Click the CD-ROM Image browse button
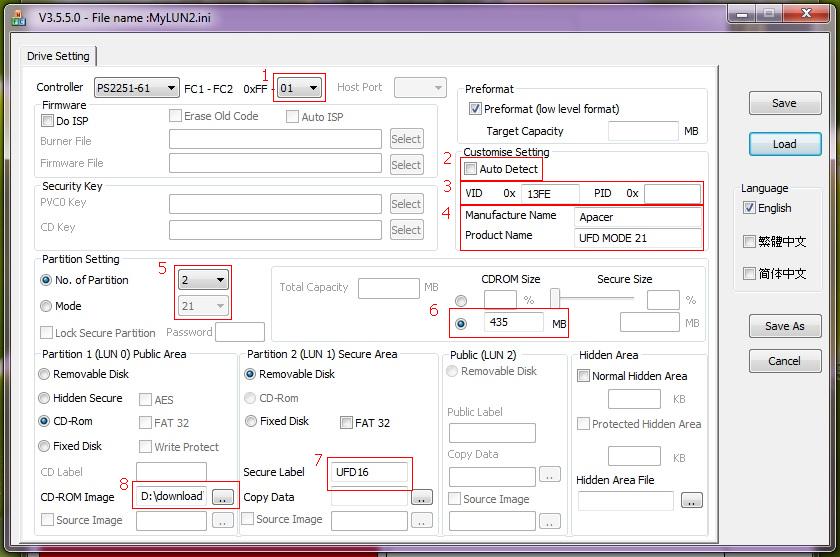Viewport: 840px width, 557px height. pyautogui.click(x=223, y=496)
